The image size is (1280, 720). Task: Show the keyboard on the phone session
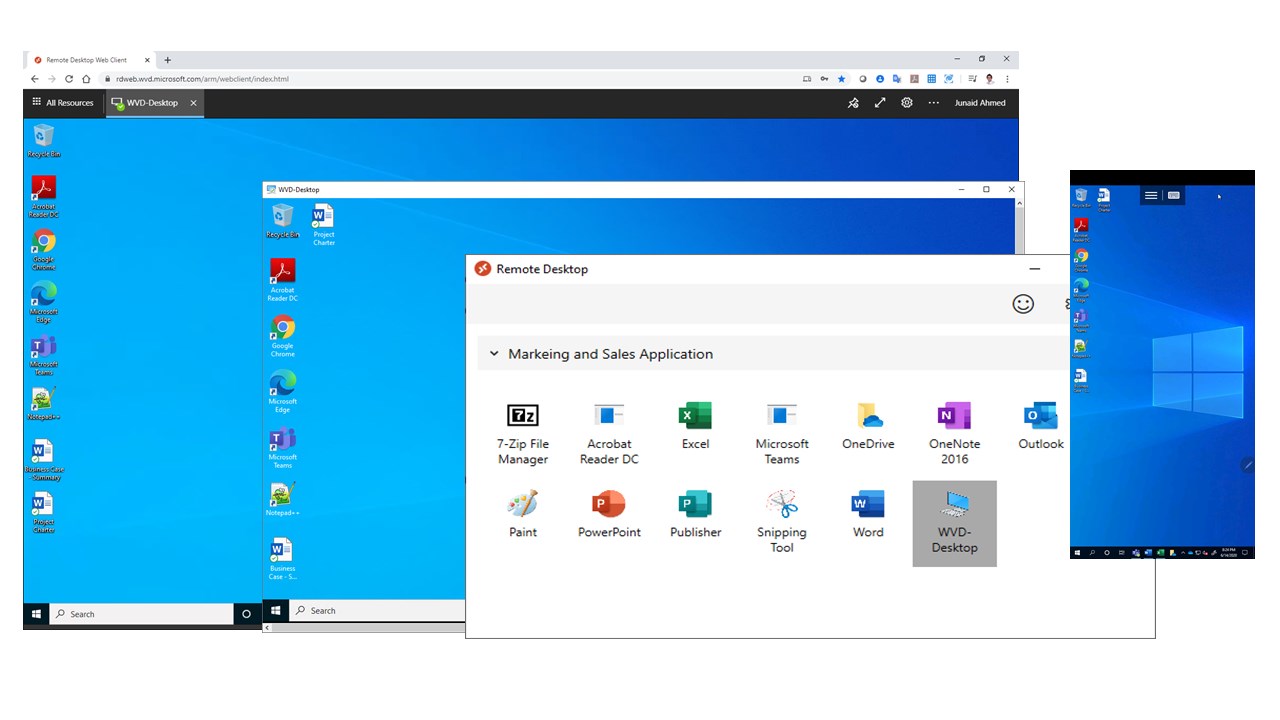coord(1174,196)
